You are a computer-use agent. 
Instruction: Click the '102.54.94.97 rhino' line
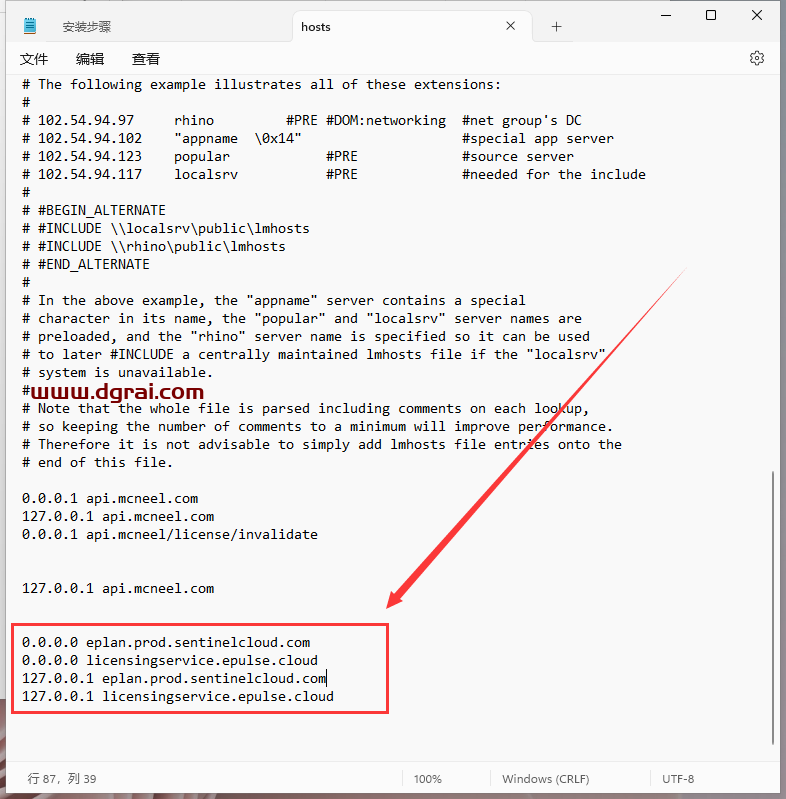(x=302, y=121)
